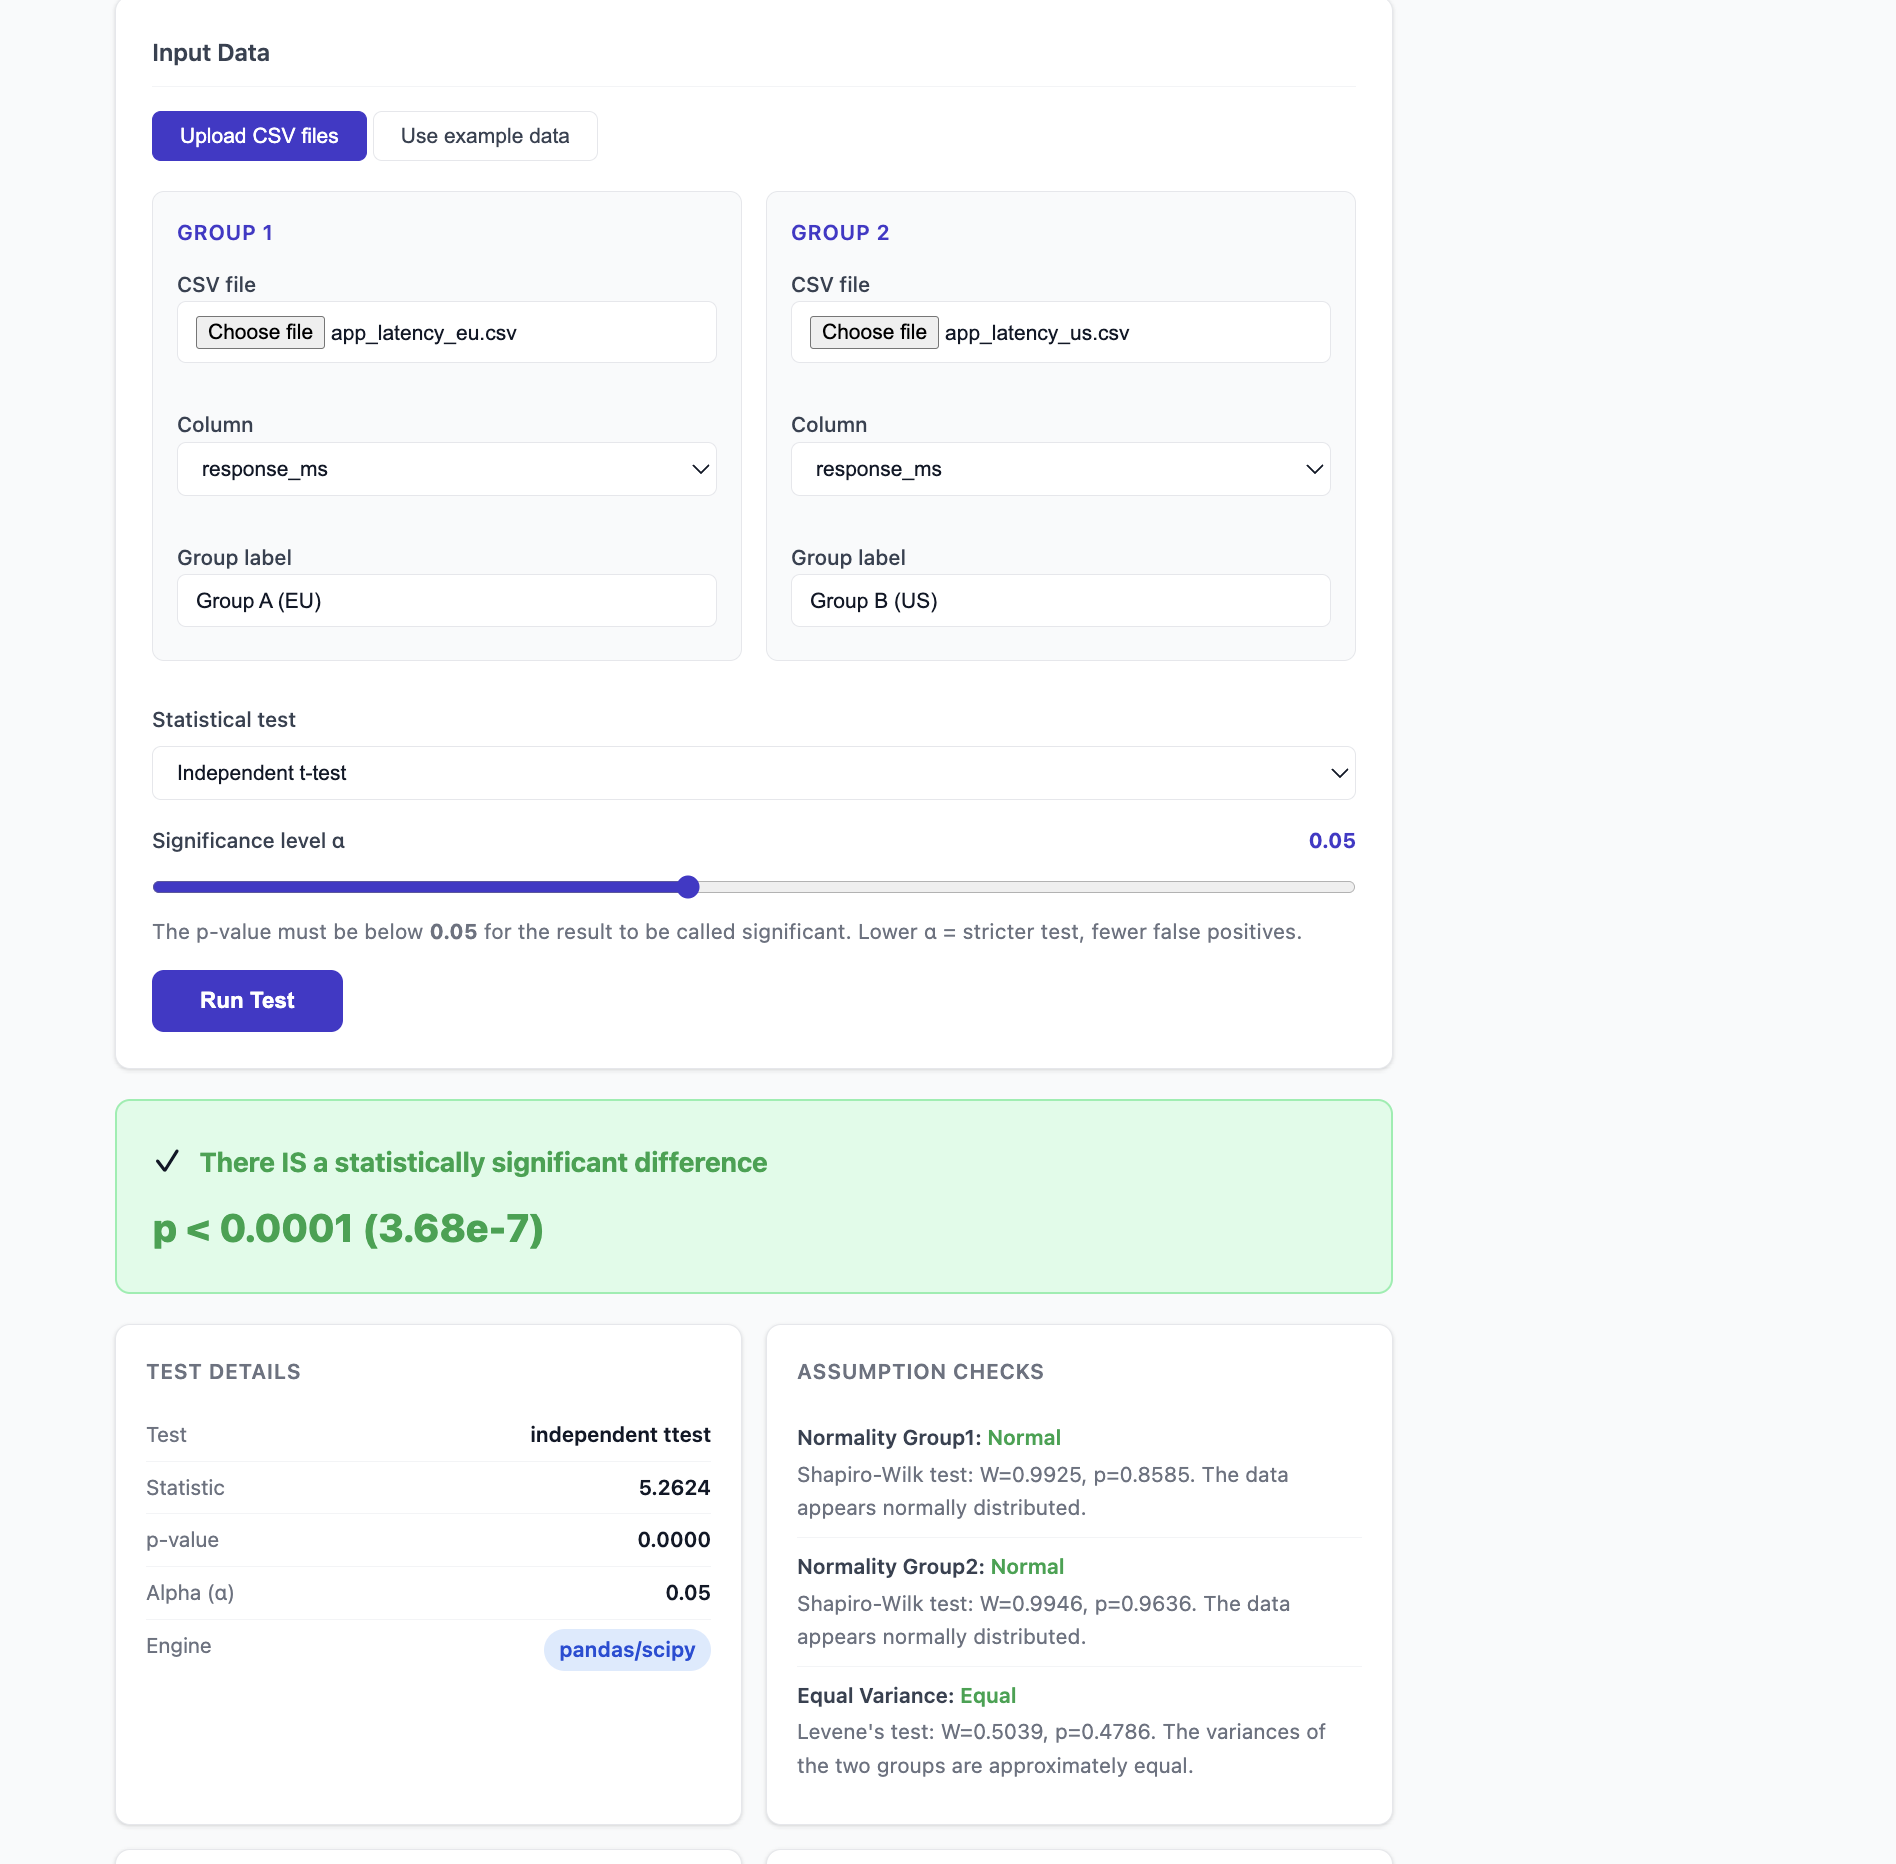Viewport: 1896px width, 1864px height.
Task: Click the TEST DETAILS heading
Action: pos(223,1372)
